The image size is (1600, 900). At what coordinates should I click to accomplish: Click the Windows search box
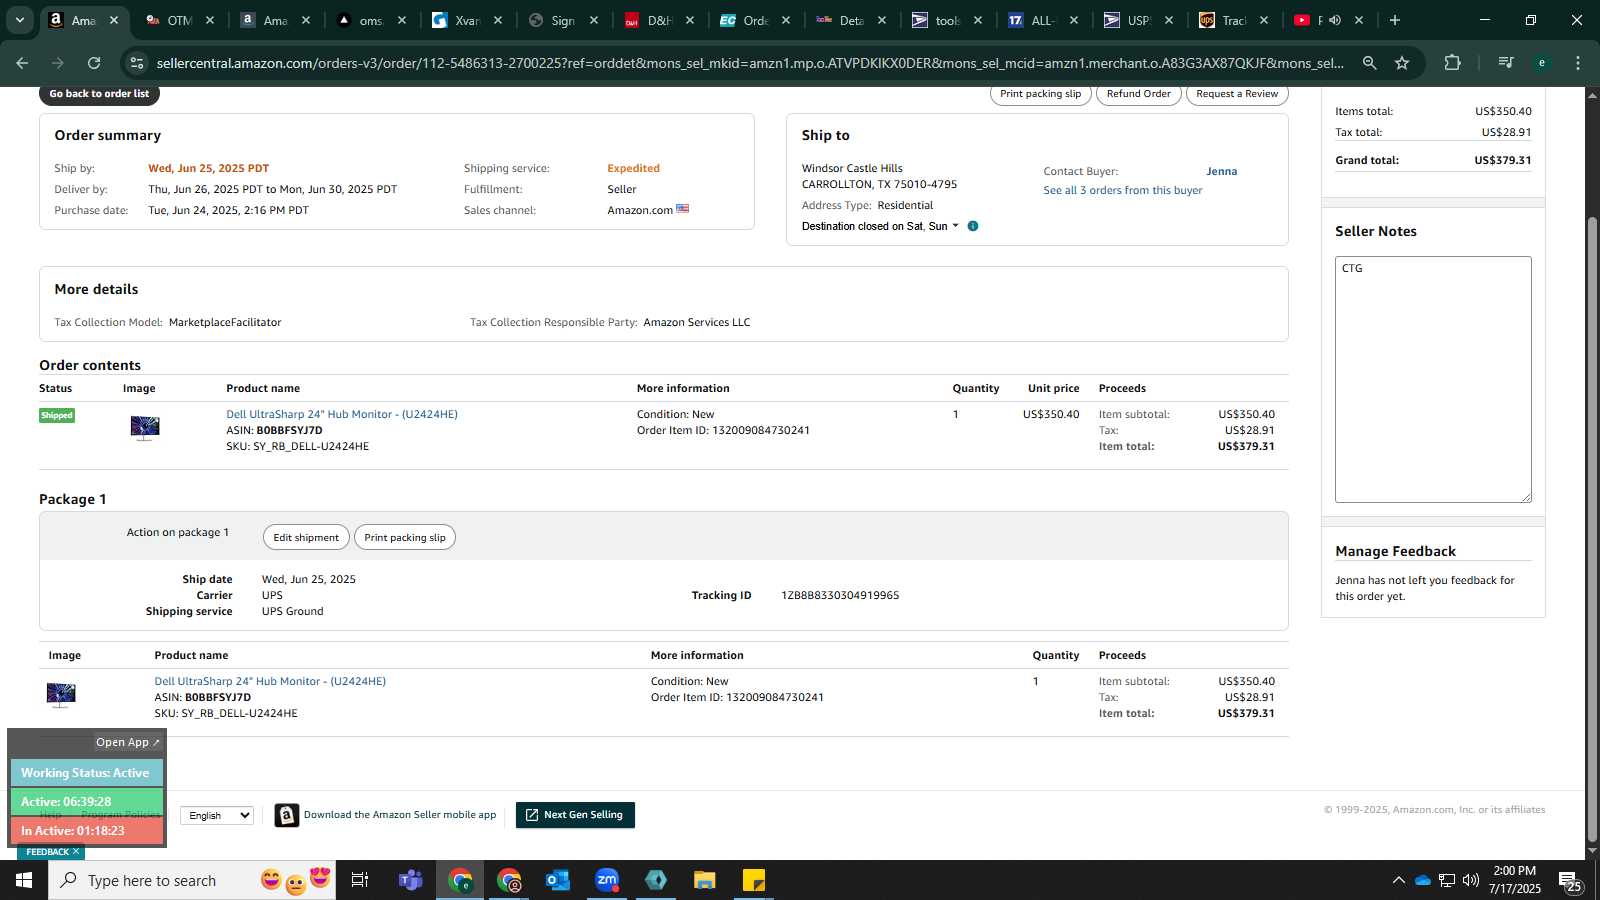coord(193,880)
